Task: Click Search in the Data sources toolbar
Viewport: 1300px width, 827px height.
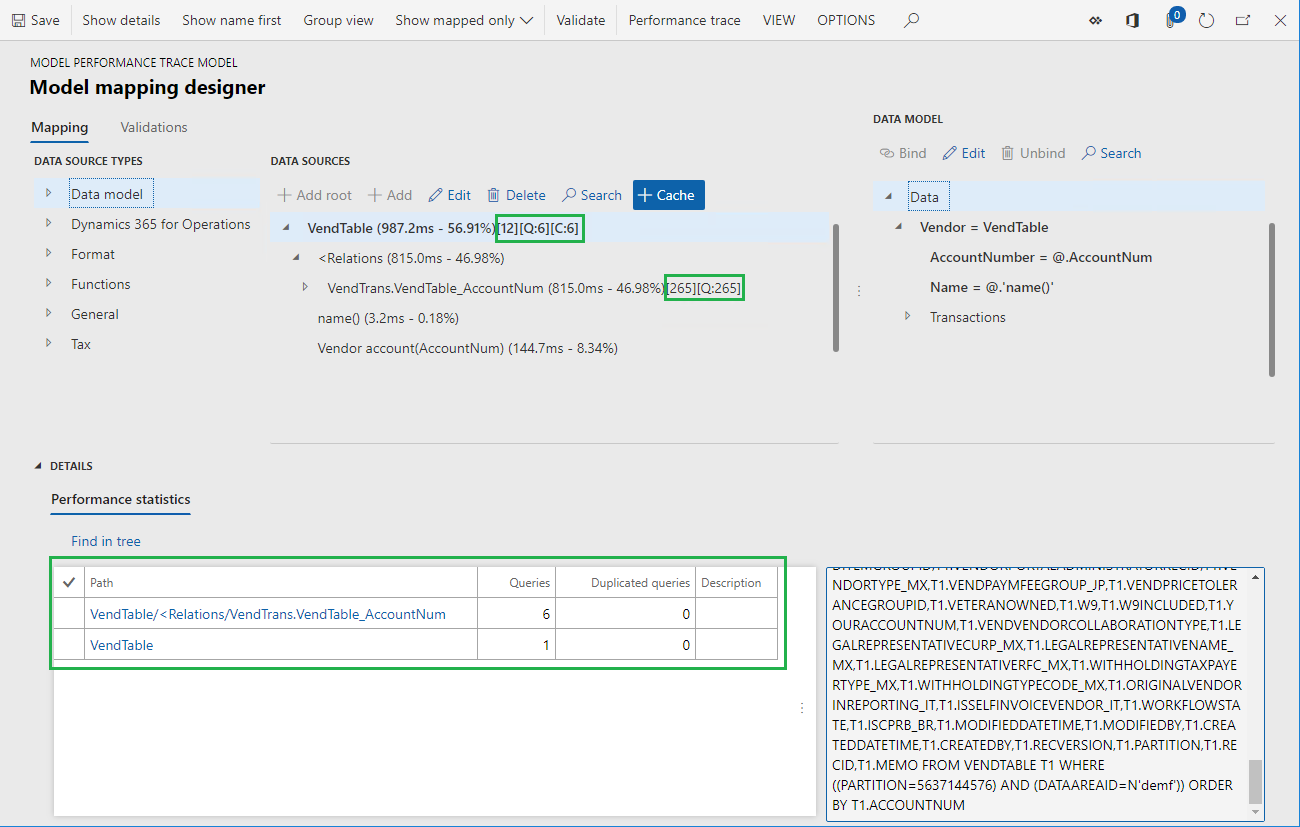Action: 591,195
